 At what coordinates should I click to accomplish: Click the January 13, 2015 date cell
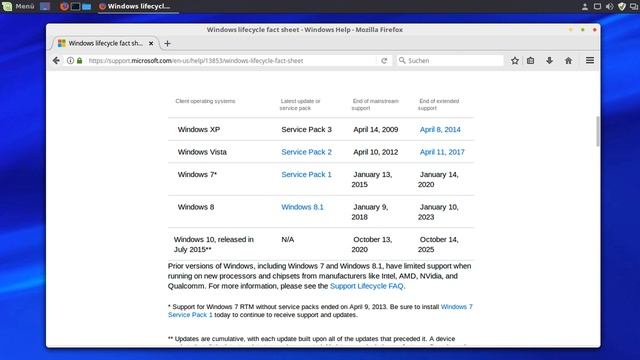[372, 179]
